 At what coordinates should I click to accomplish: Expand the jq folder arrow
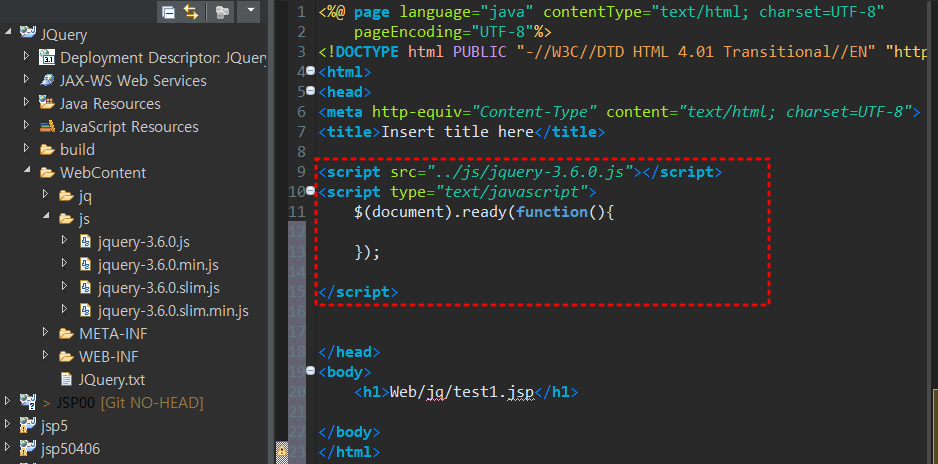(45, 194)
